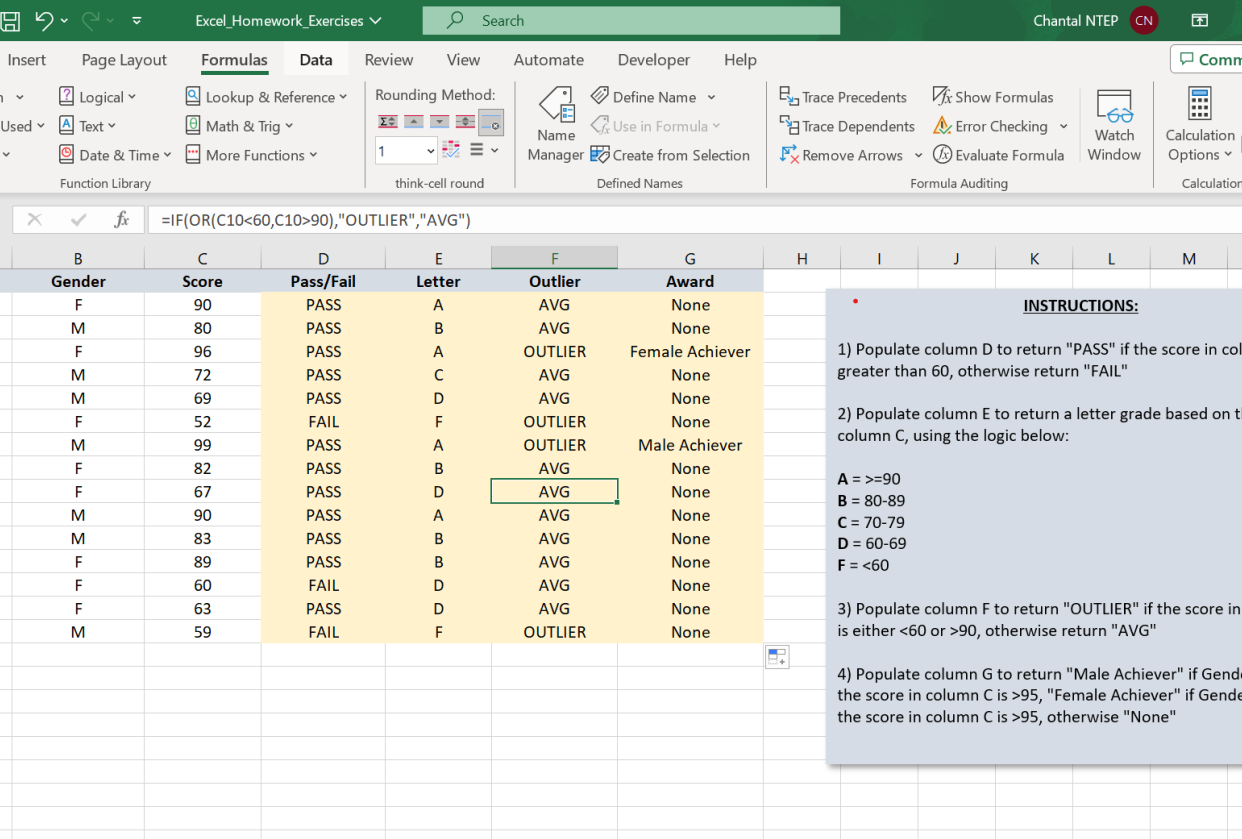Select the Male Achiever cell
This screenshot has height=839, width=1242.
pyautogui.click(x=690, y=445)
